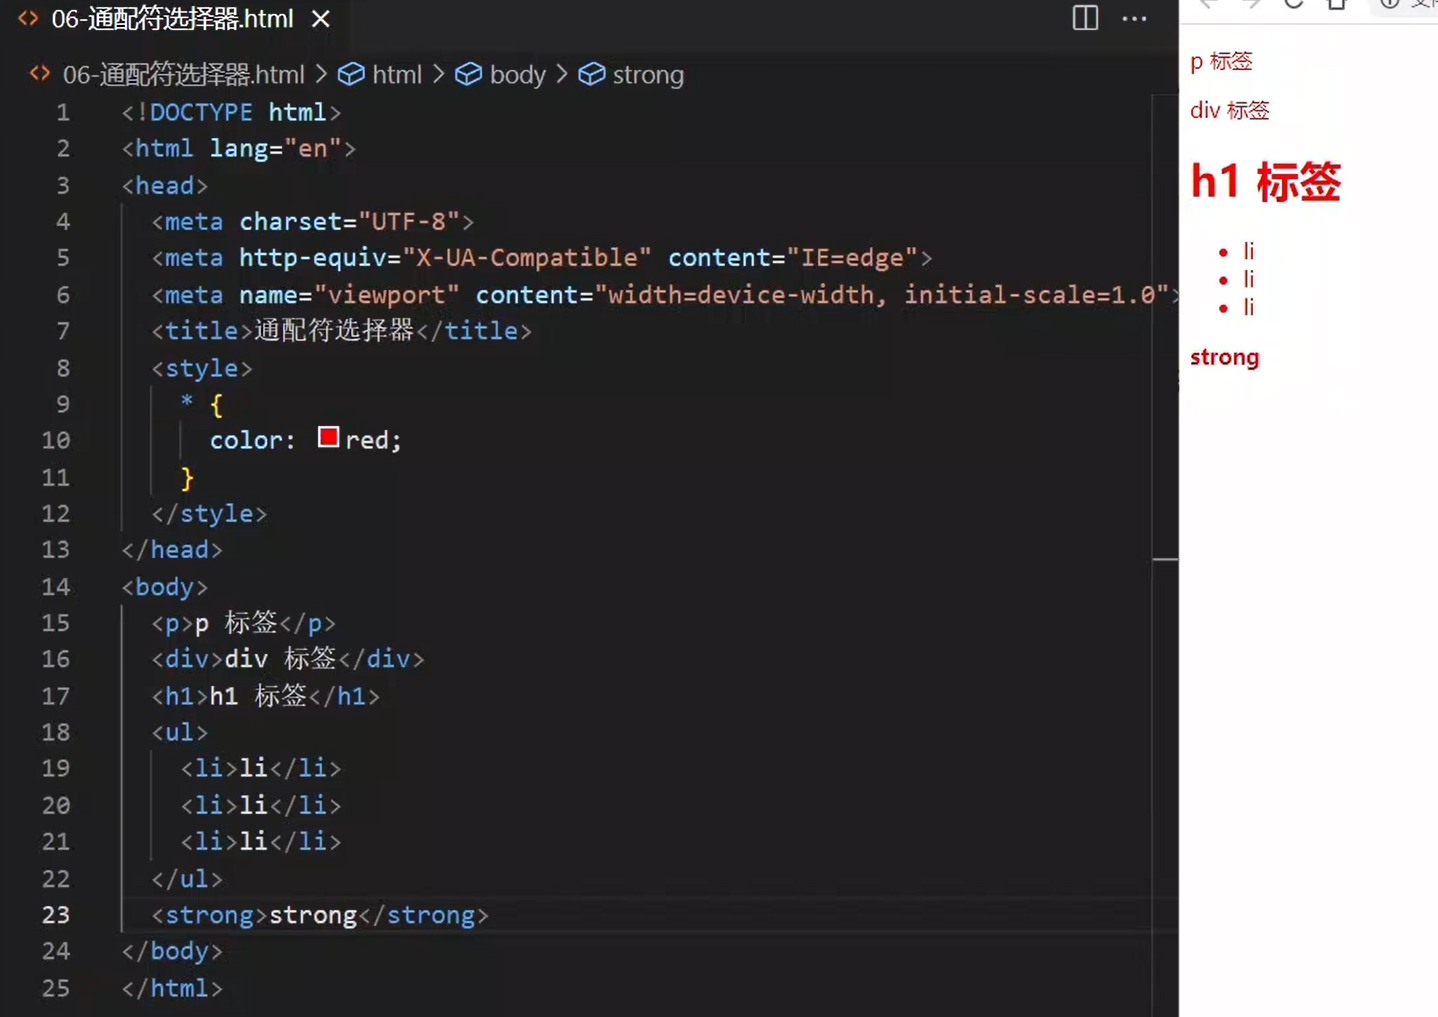Open the editor more actions ellipsis
Image resolution: width=1438 pixels, height=1017 pixels.
pos(1134,19)
